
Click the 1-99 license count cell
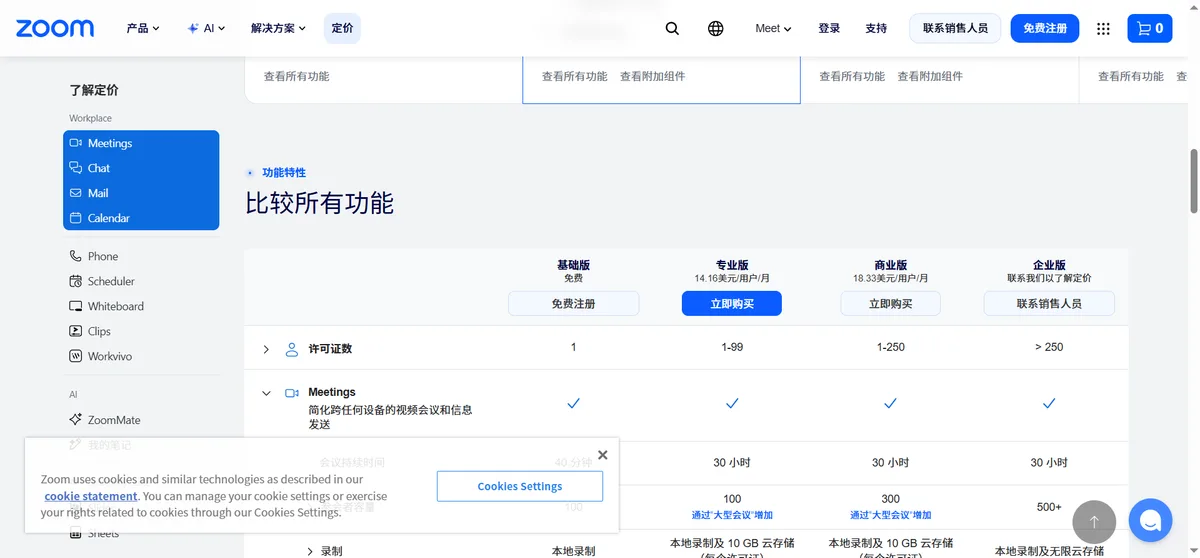click(x=732, y=347)
